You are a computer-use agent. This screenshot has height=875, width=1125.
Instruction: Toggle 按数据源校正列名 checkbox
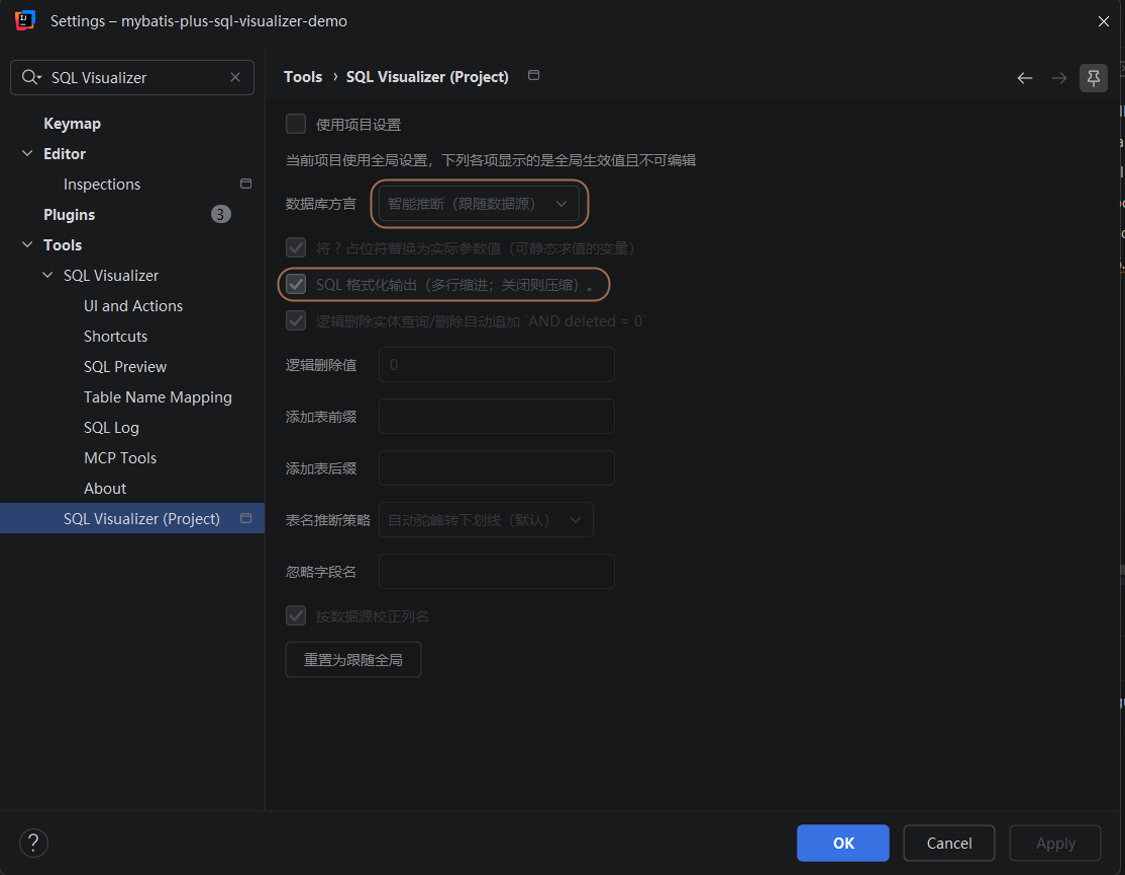[296, 615]
